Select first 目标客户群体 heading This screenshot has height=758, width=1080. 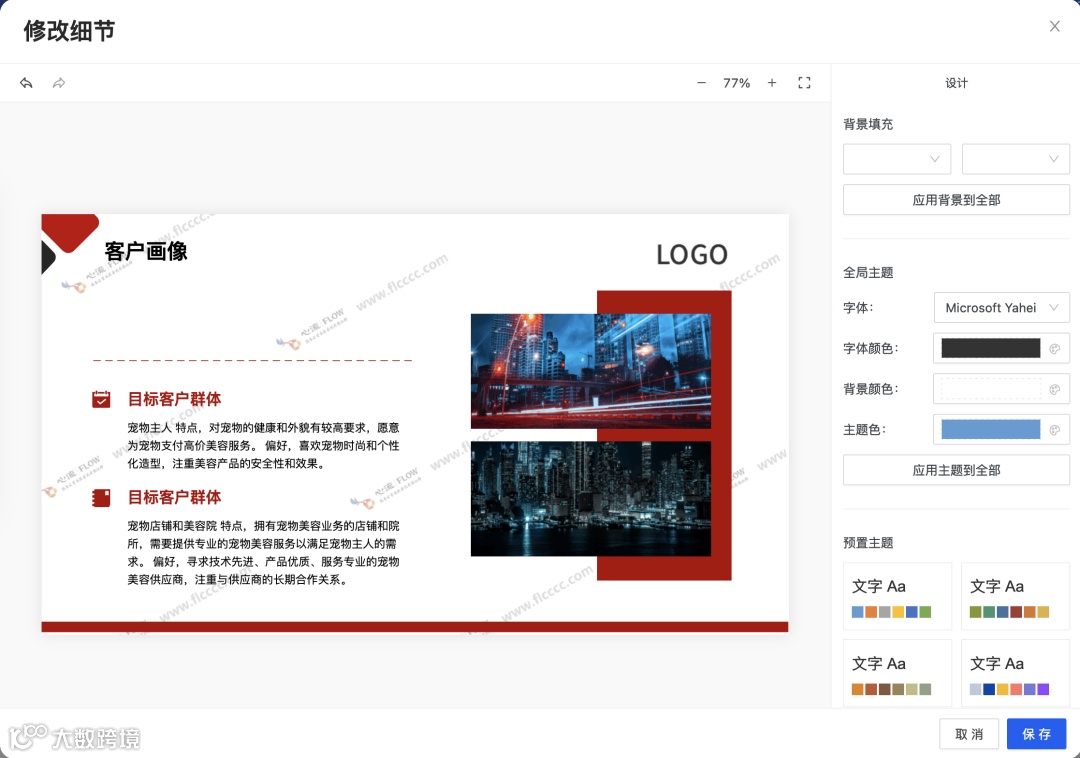click(174, 399)
